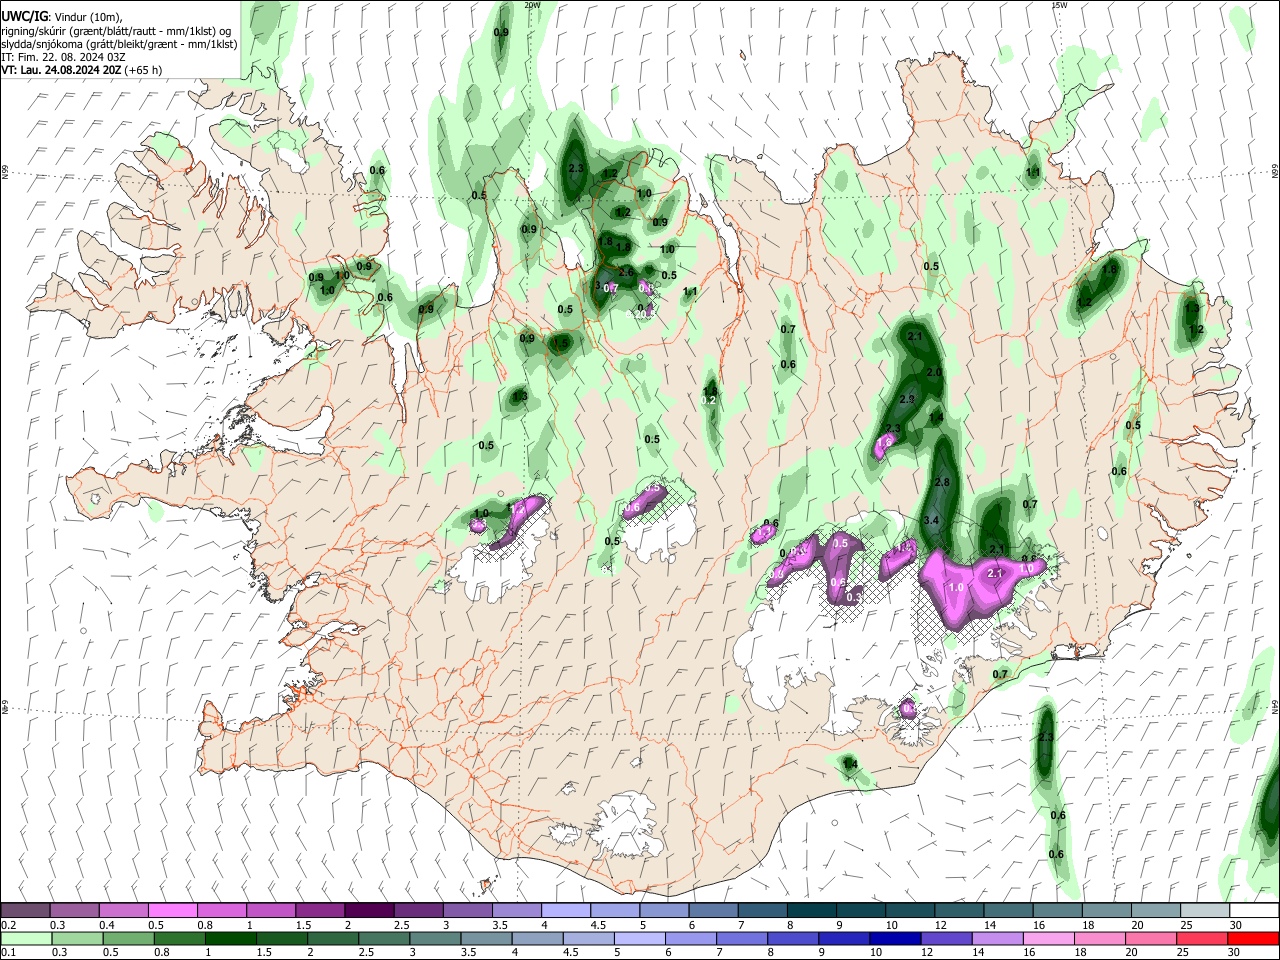Image resolution: width=1280 pixels, height=960 pixels.
Task: Click the "2.8" precipitation value on the map
Action: point(941,483)
